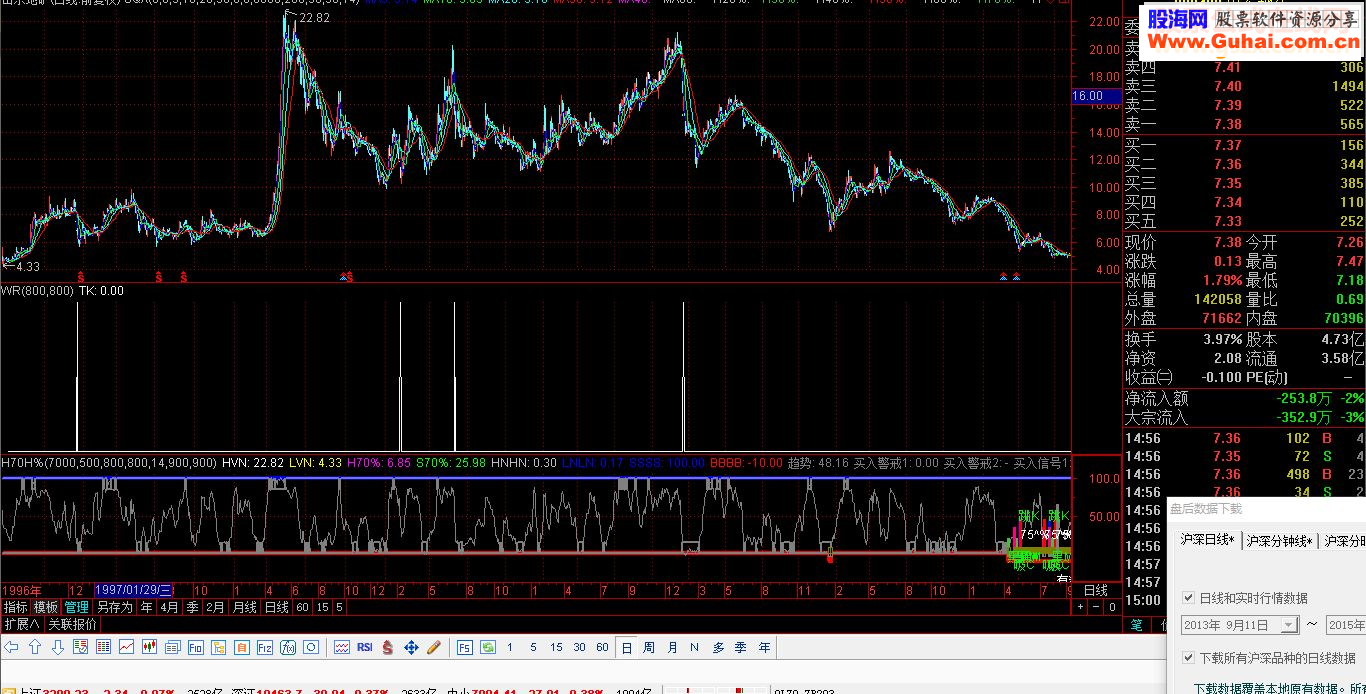Select the RSI indicator icon
The height and width of the screenshot is (694, 1366).
click(364, 647)
